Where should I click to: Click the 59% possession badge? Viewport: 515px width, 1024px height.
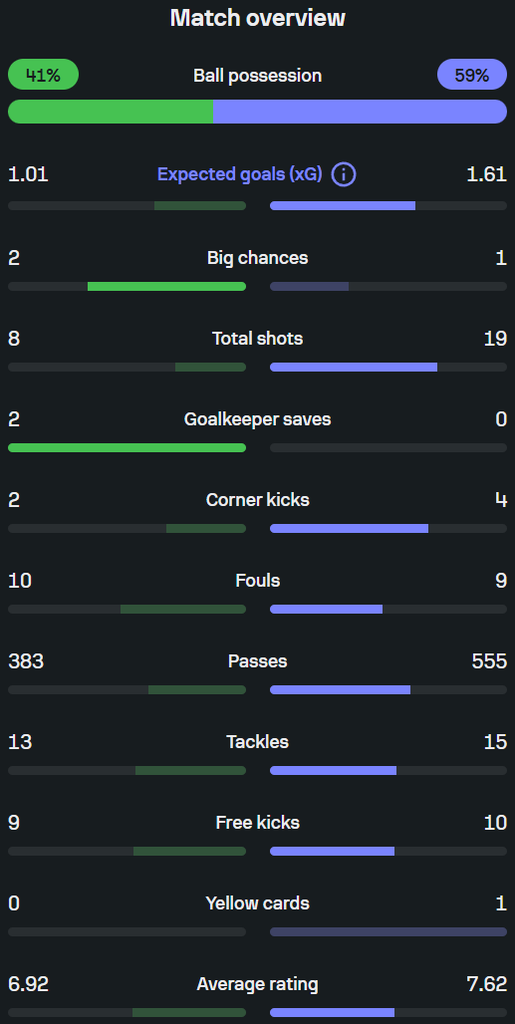(x=472, y=74)
